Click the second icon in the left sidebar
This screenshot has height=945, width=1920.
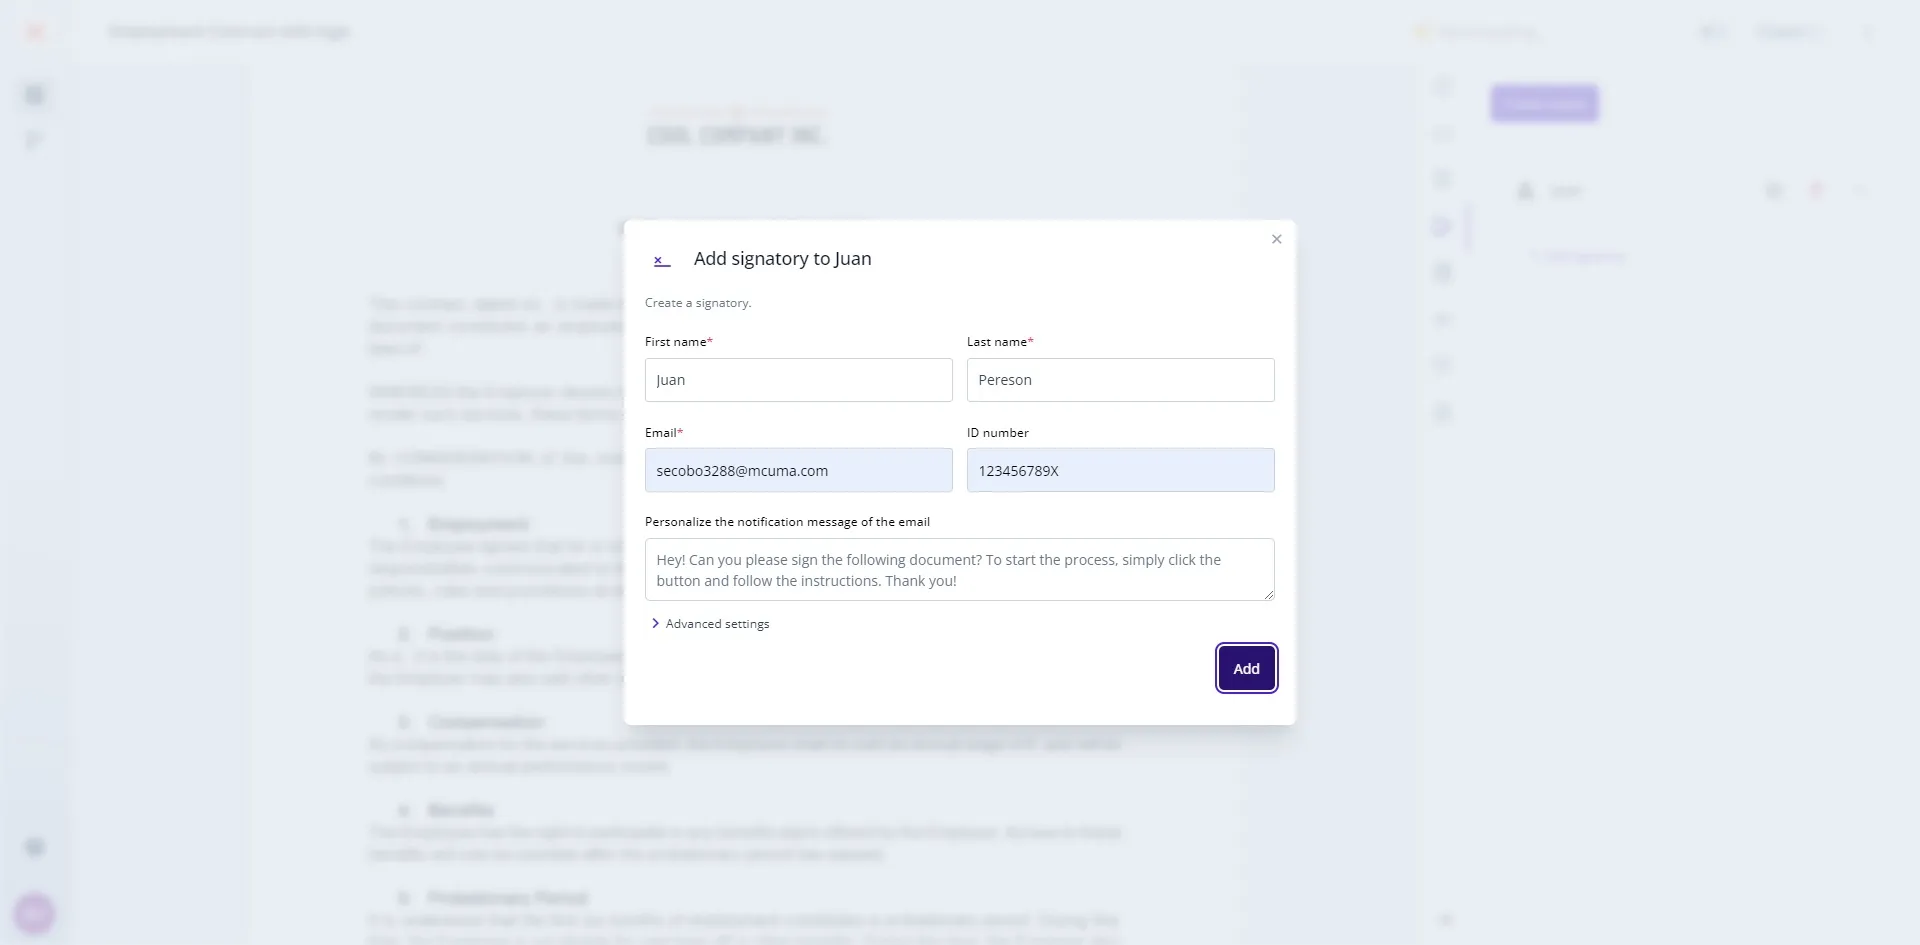click(x=35, y=140)
